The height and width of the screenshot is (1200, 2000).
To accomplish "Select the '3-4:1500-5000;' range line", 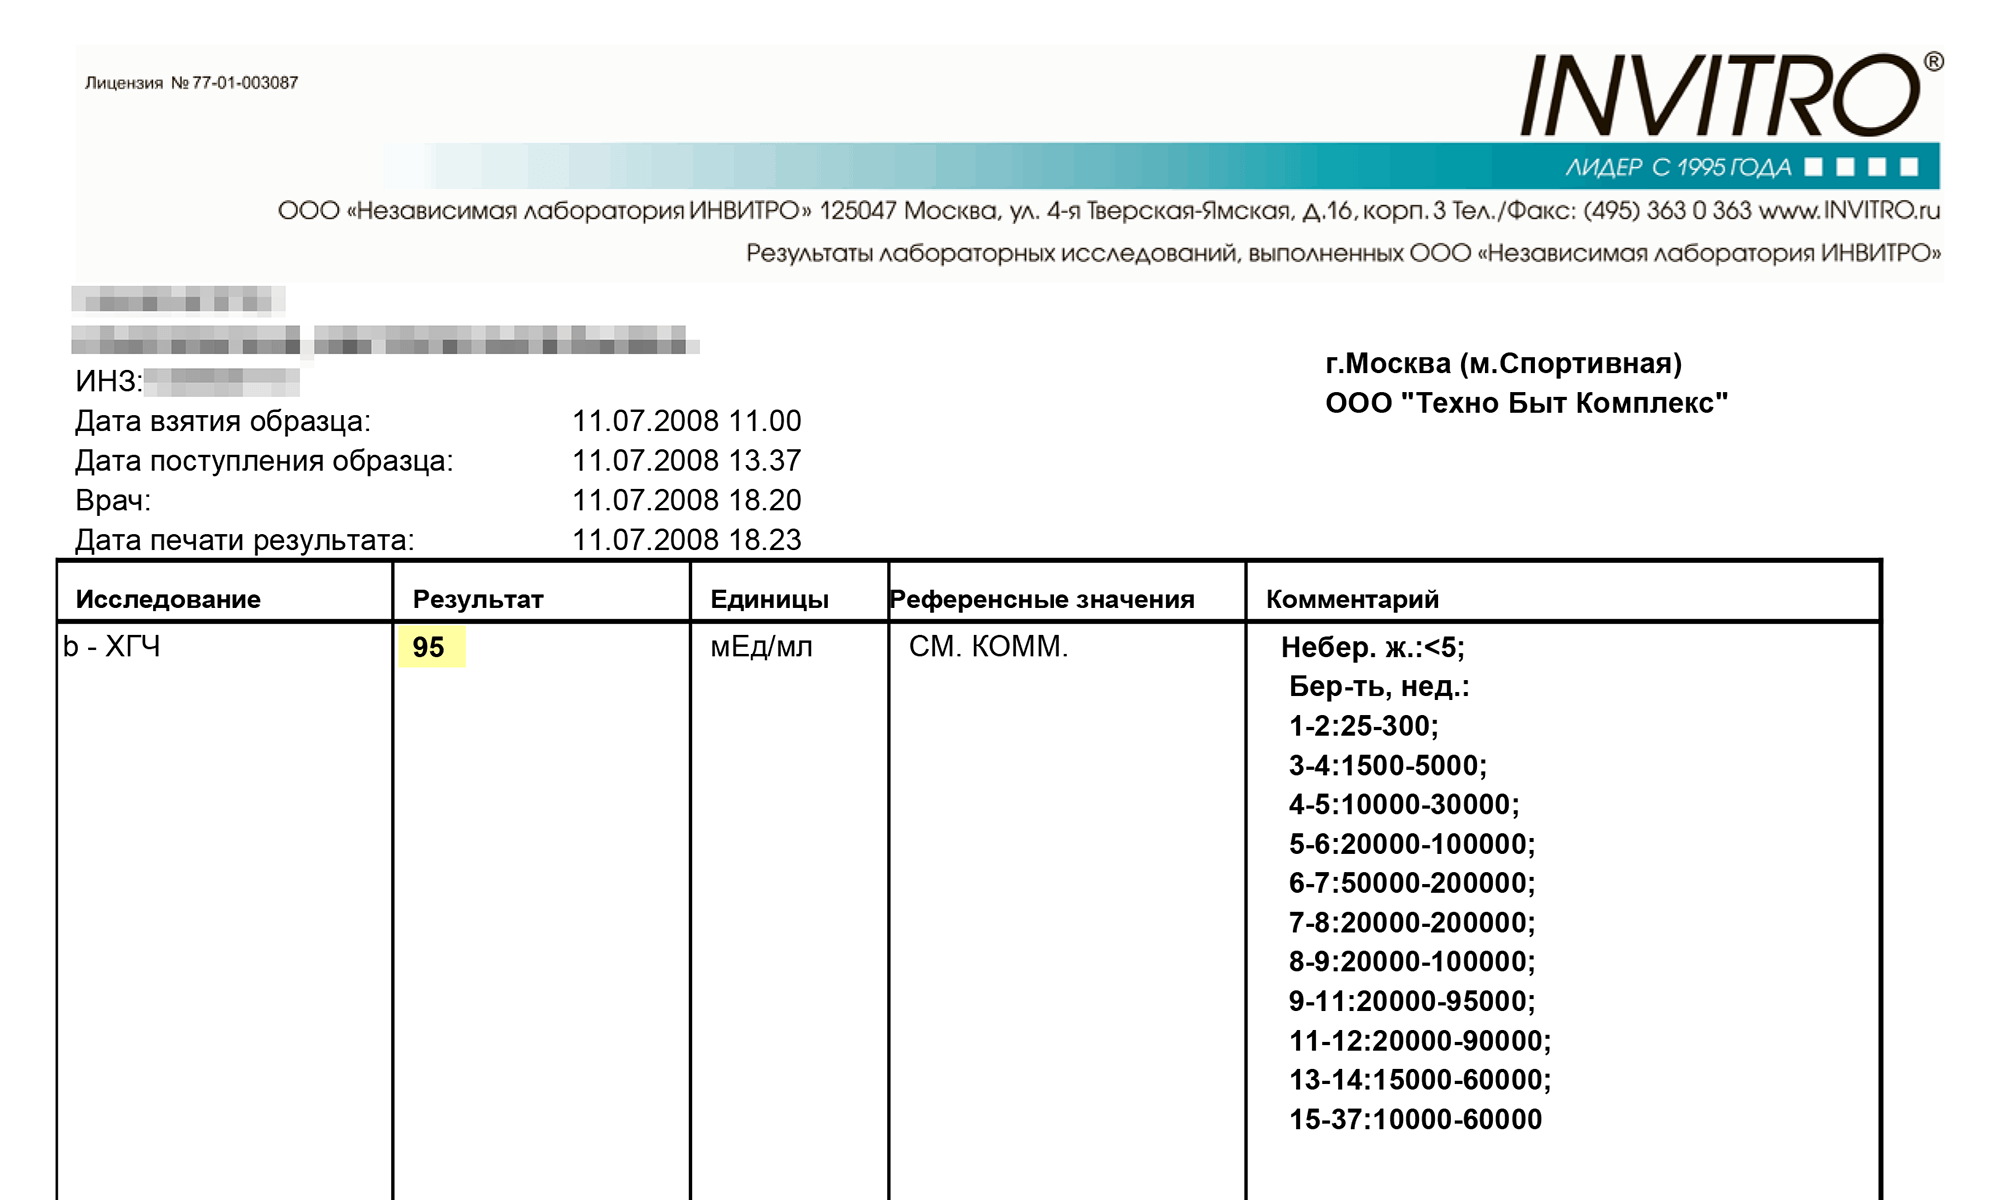I will pos(1388,766).
